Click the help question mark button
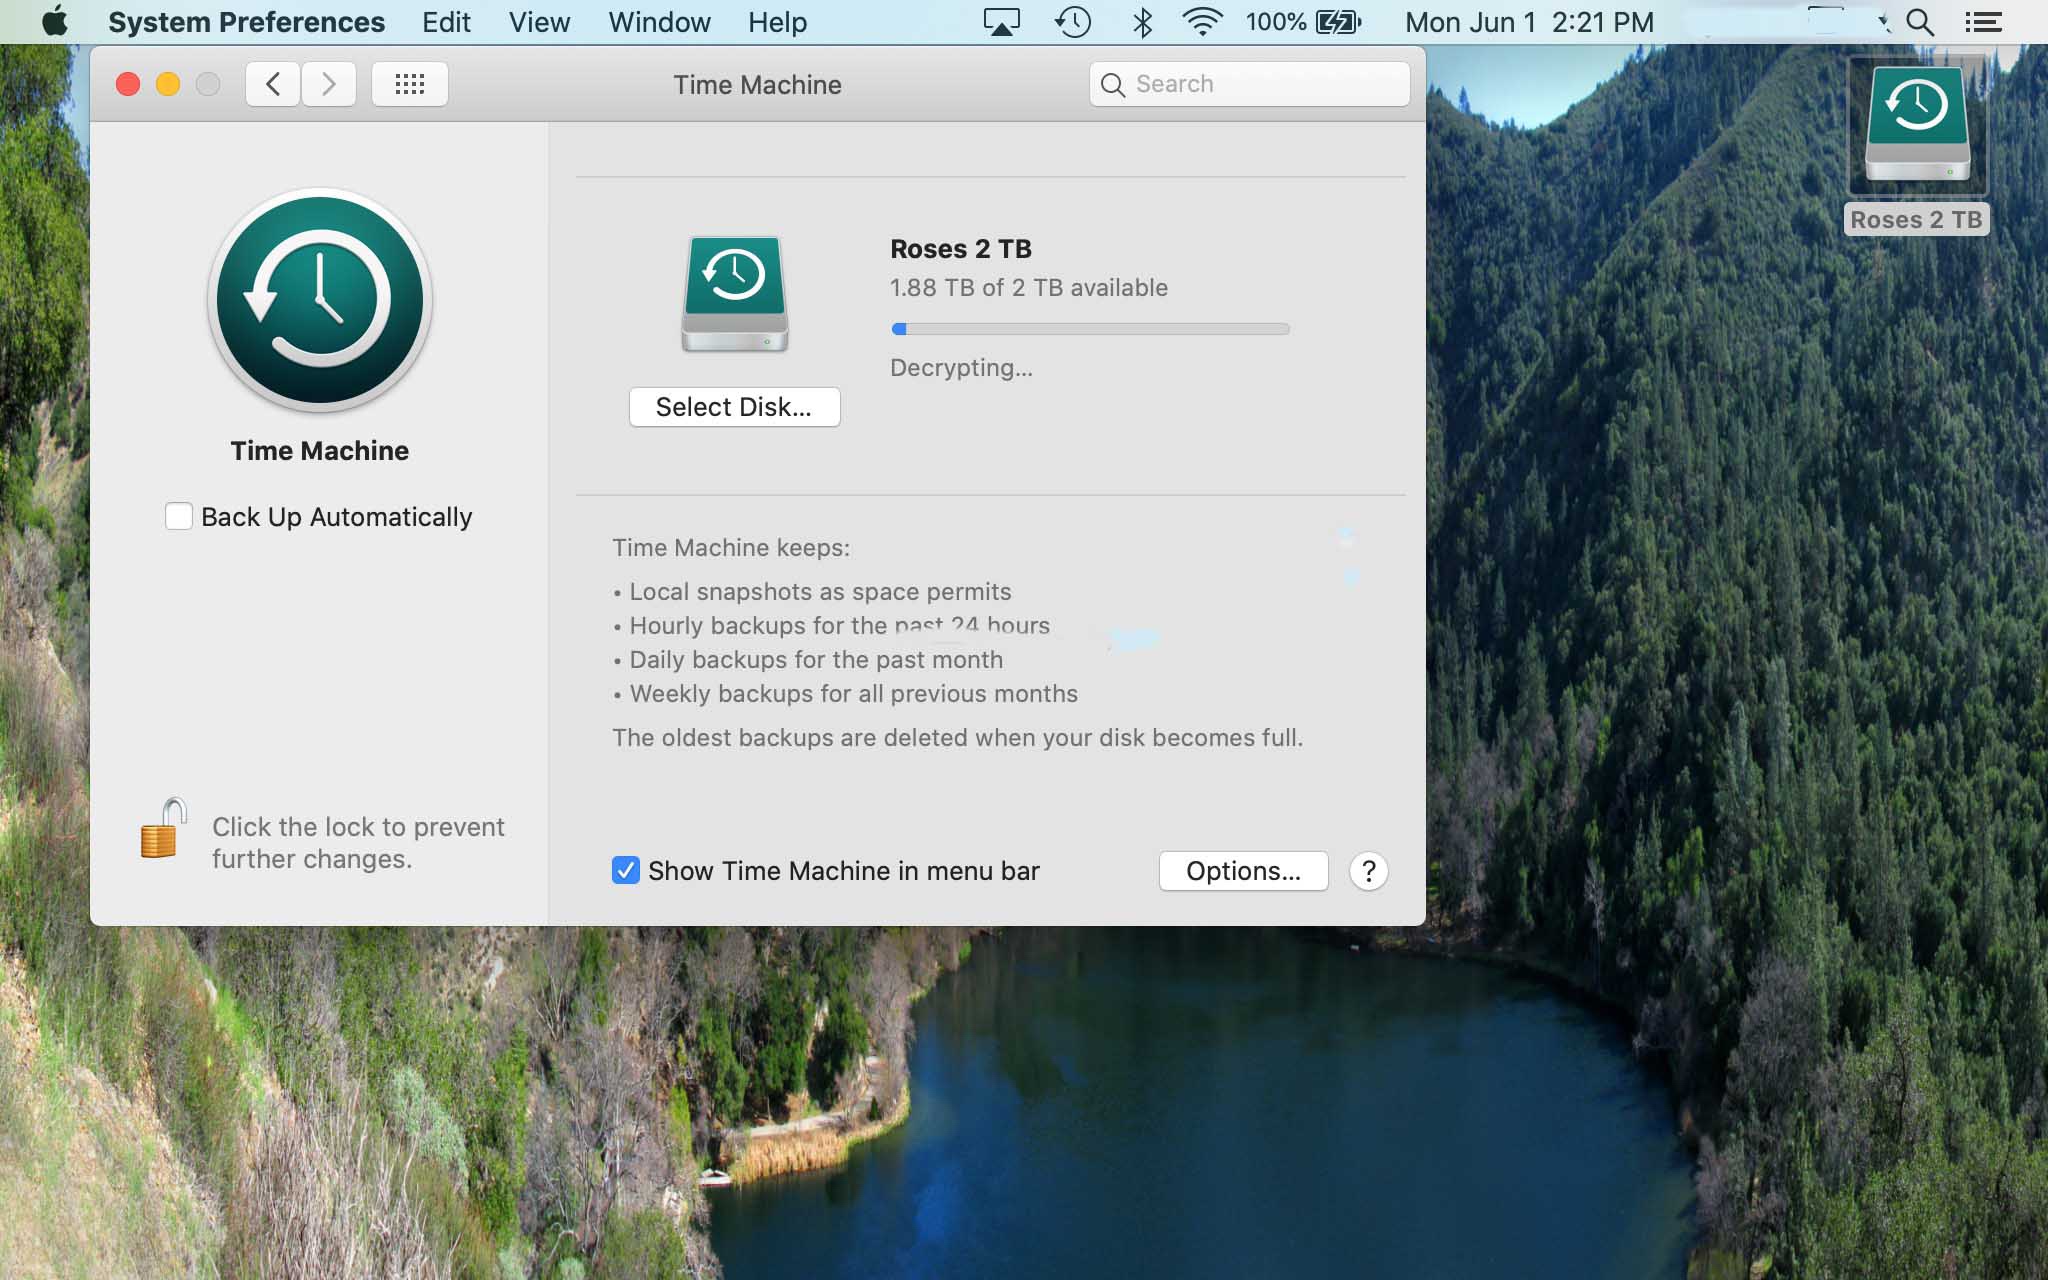Viewport: 2048px width, 1280px height. tap(1368, 871)
